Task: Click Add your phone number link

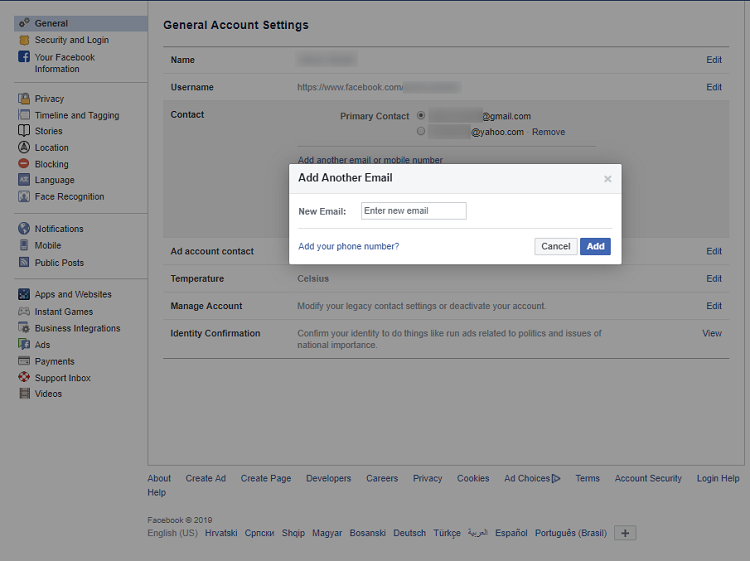Action: click(349, 246)
